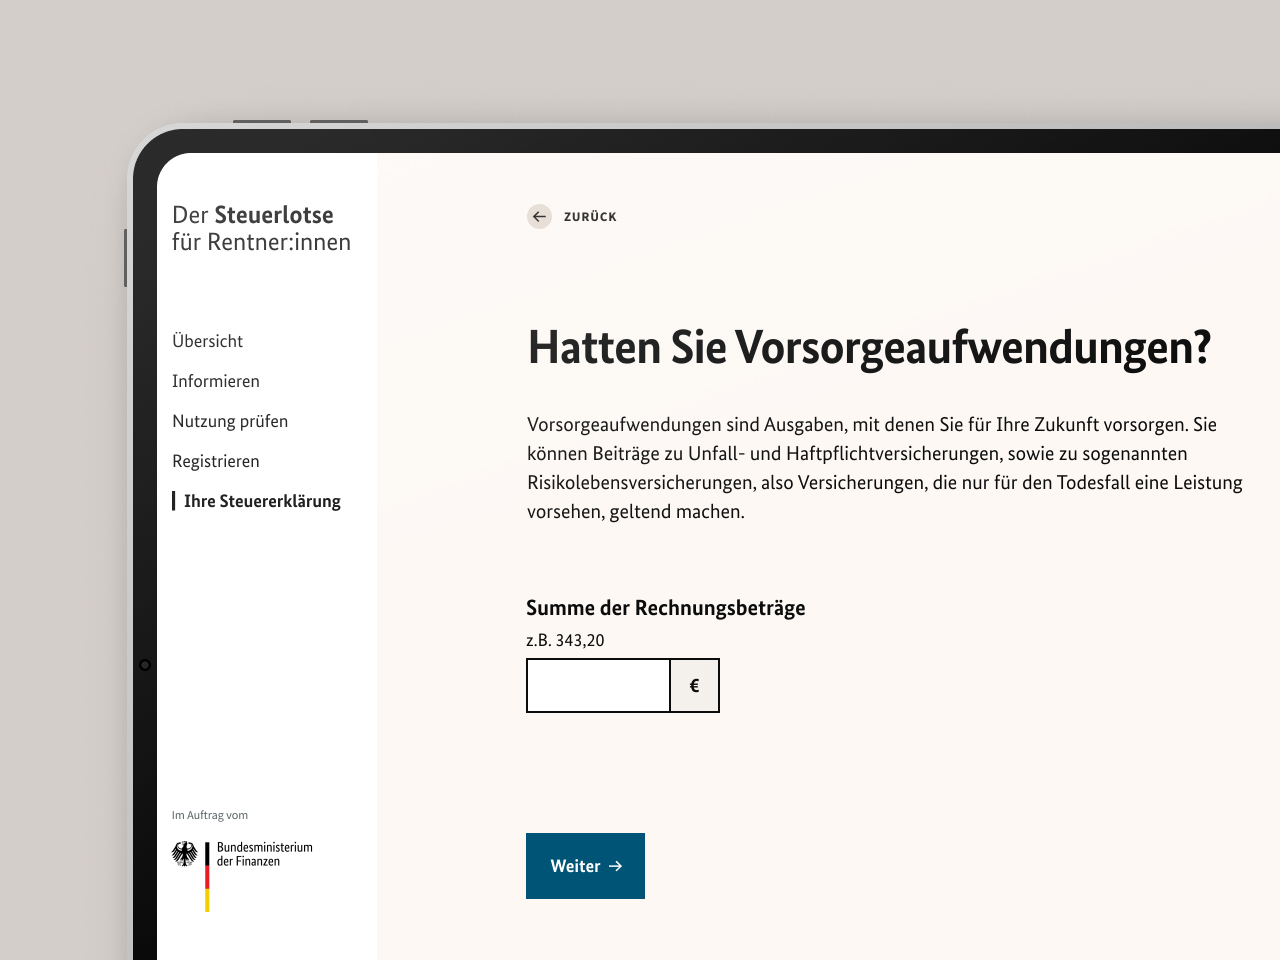Viewport: 1280px width, 960px height.
Task: Click the active-section indicator bar beside Ihre Steuererklärung
Action: [174, 500]
